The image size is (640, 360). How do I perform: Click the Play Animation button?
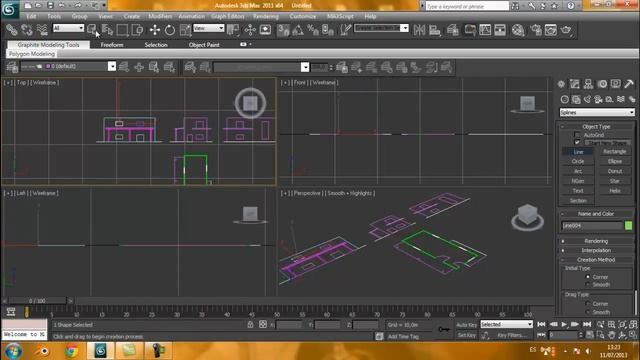point(564,324)
